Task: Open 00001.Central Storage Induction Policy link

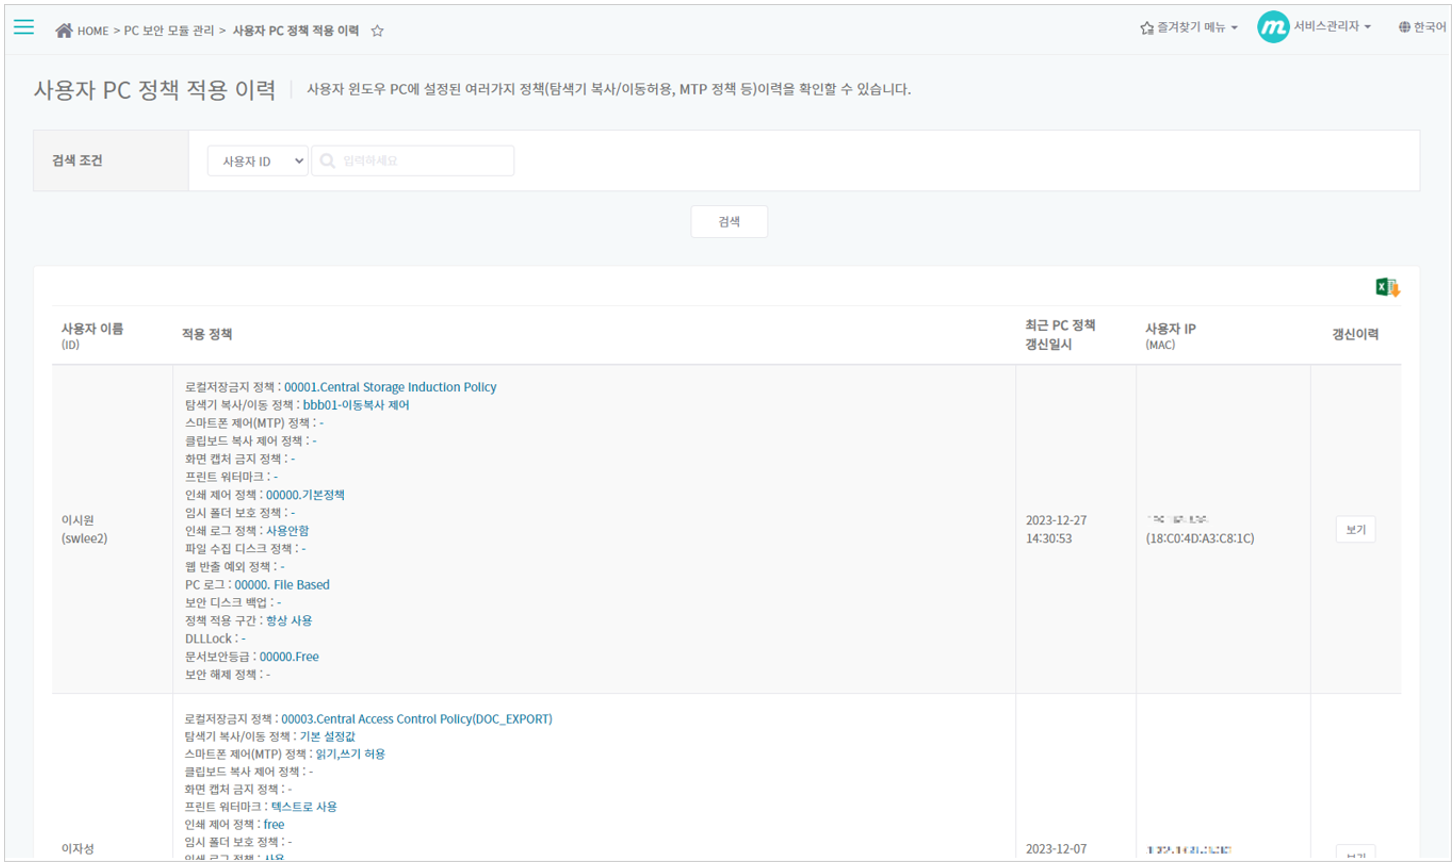Action: [x=390, y=387]
